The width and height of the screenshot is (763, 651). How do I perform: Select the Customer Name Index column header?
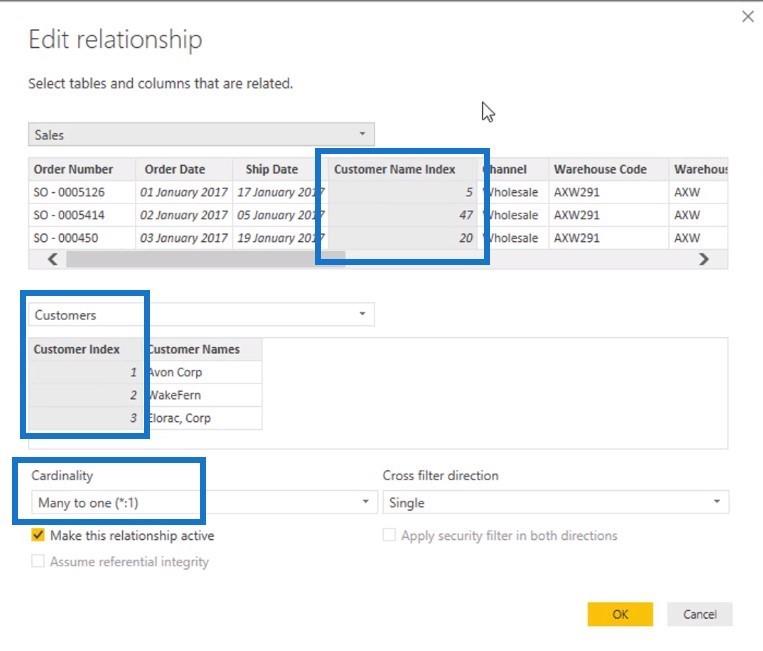[x=402, y=169]
